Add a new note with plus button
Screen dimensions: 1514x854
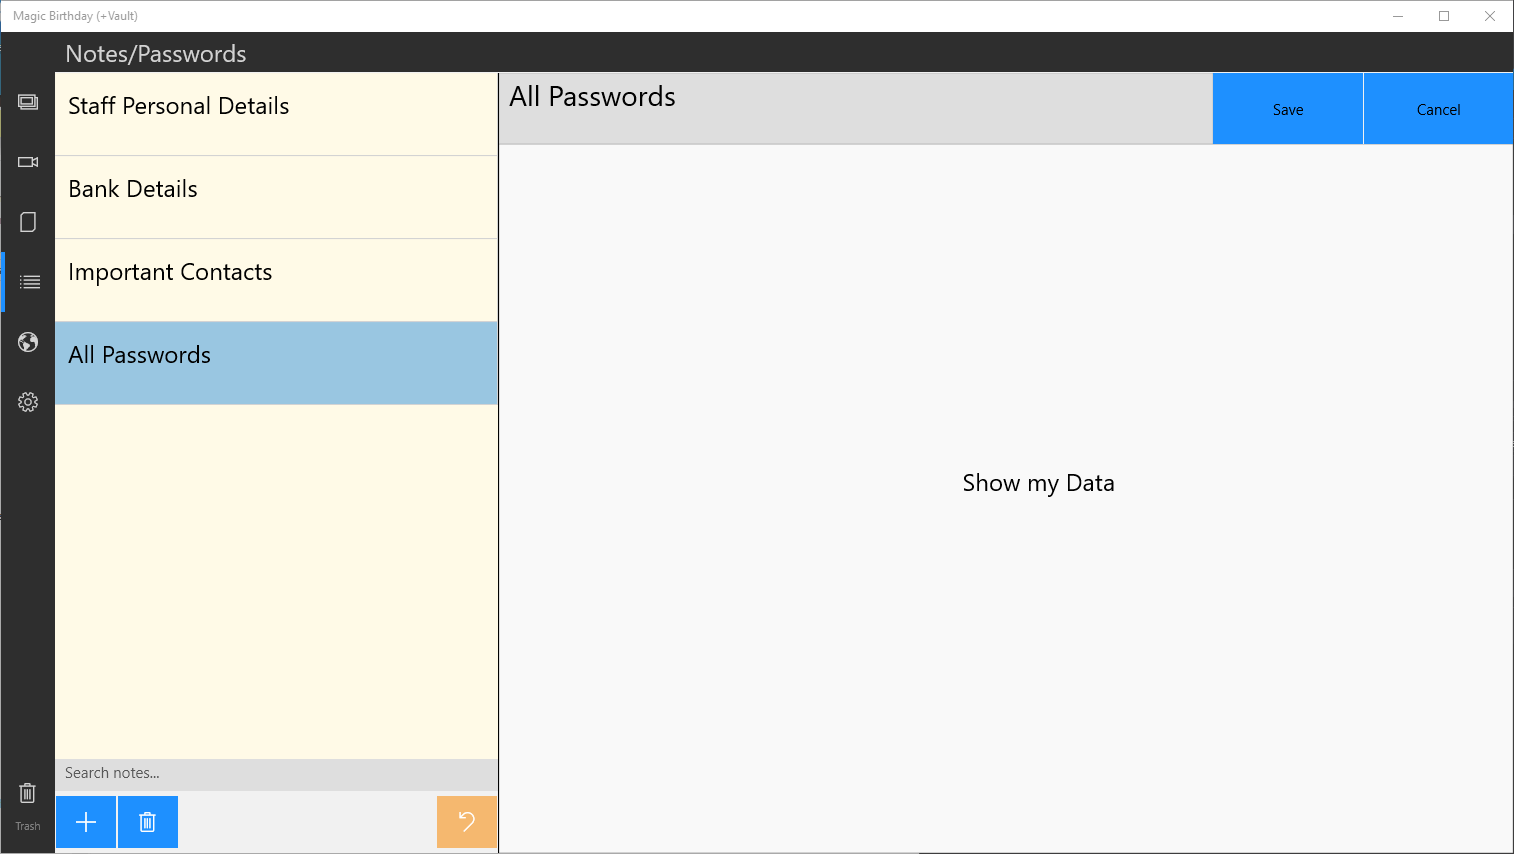pos(86,822)
